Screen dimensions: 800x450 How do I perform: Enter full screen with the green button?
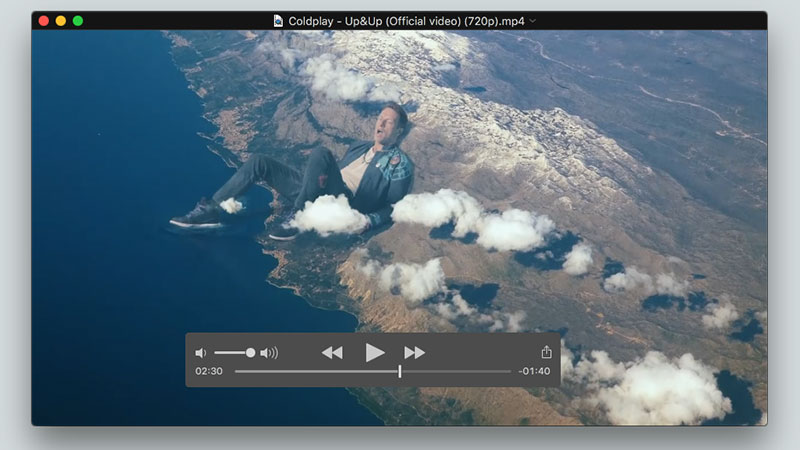(78, 21)
